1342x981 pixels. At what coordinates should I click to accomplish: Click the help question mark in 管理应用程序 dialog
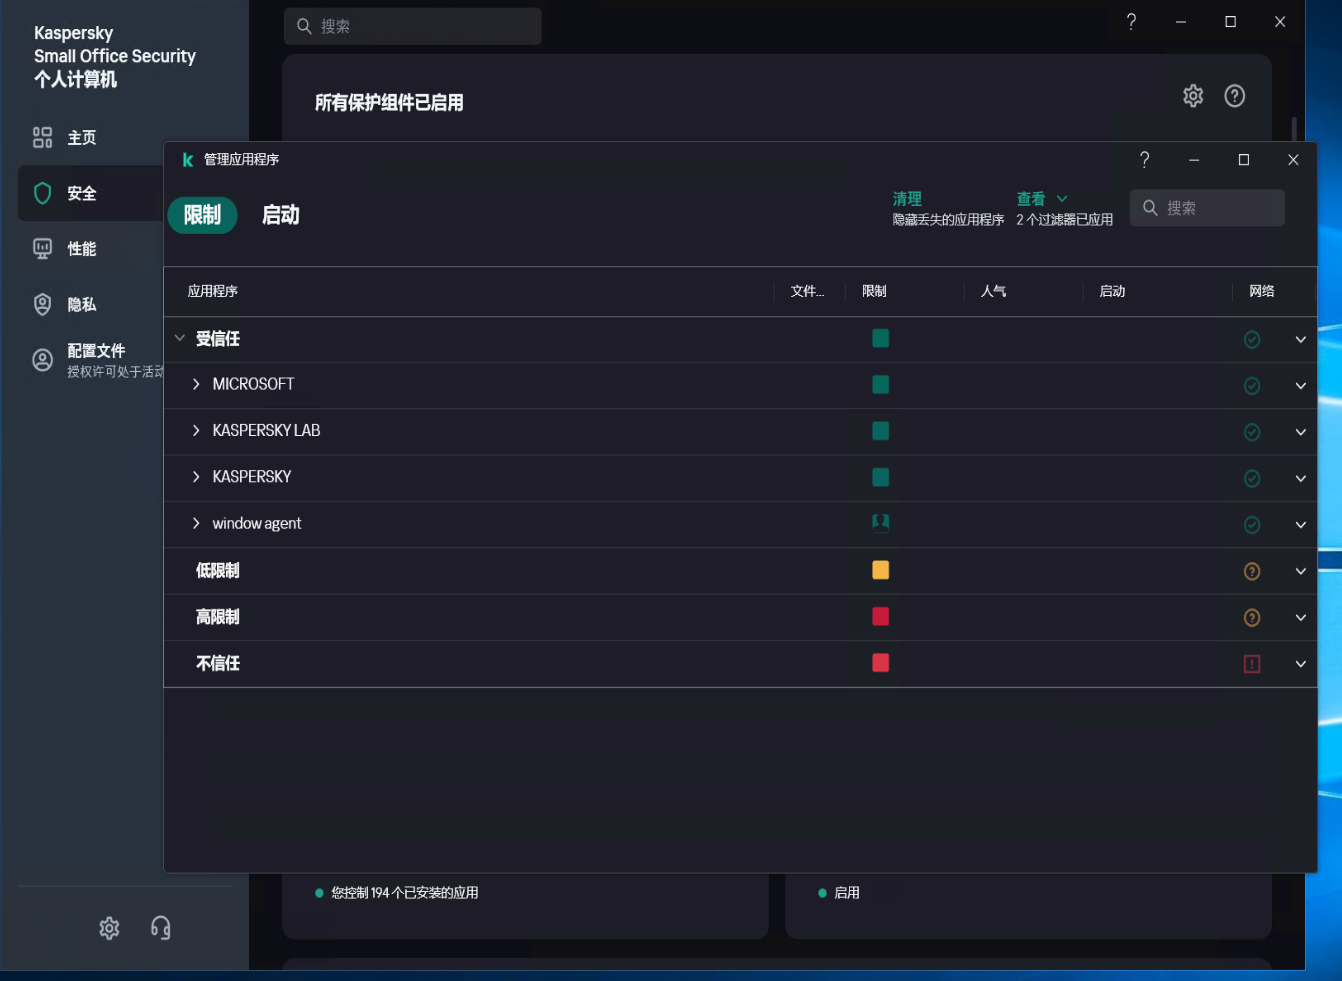coord(1145,160)
